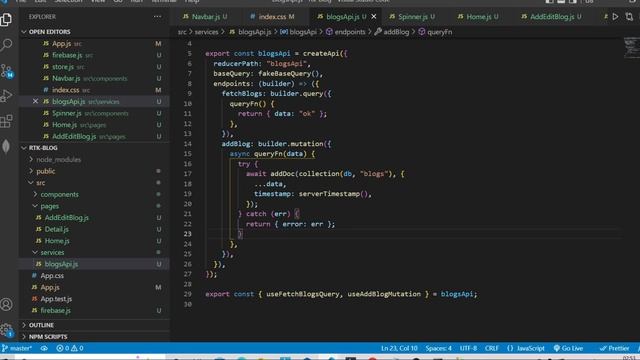640x360 pixels.
Task: Click line number 14 in gutter
Action: [187, 144]
